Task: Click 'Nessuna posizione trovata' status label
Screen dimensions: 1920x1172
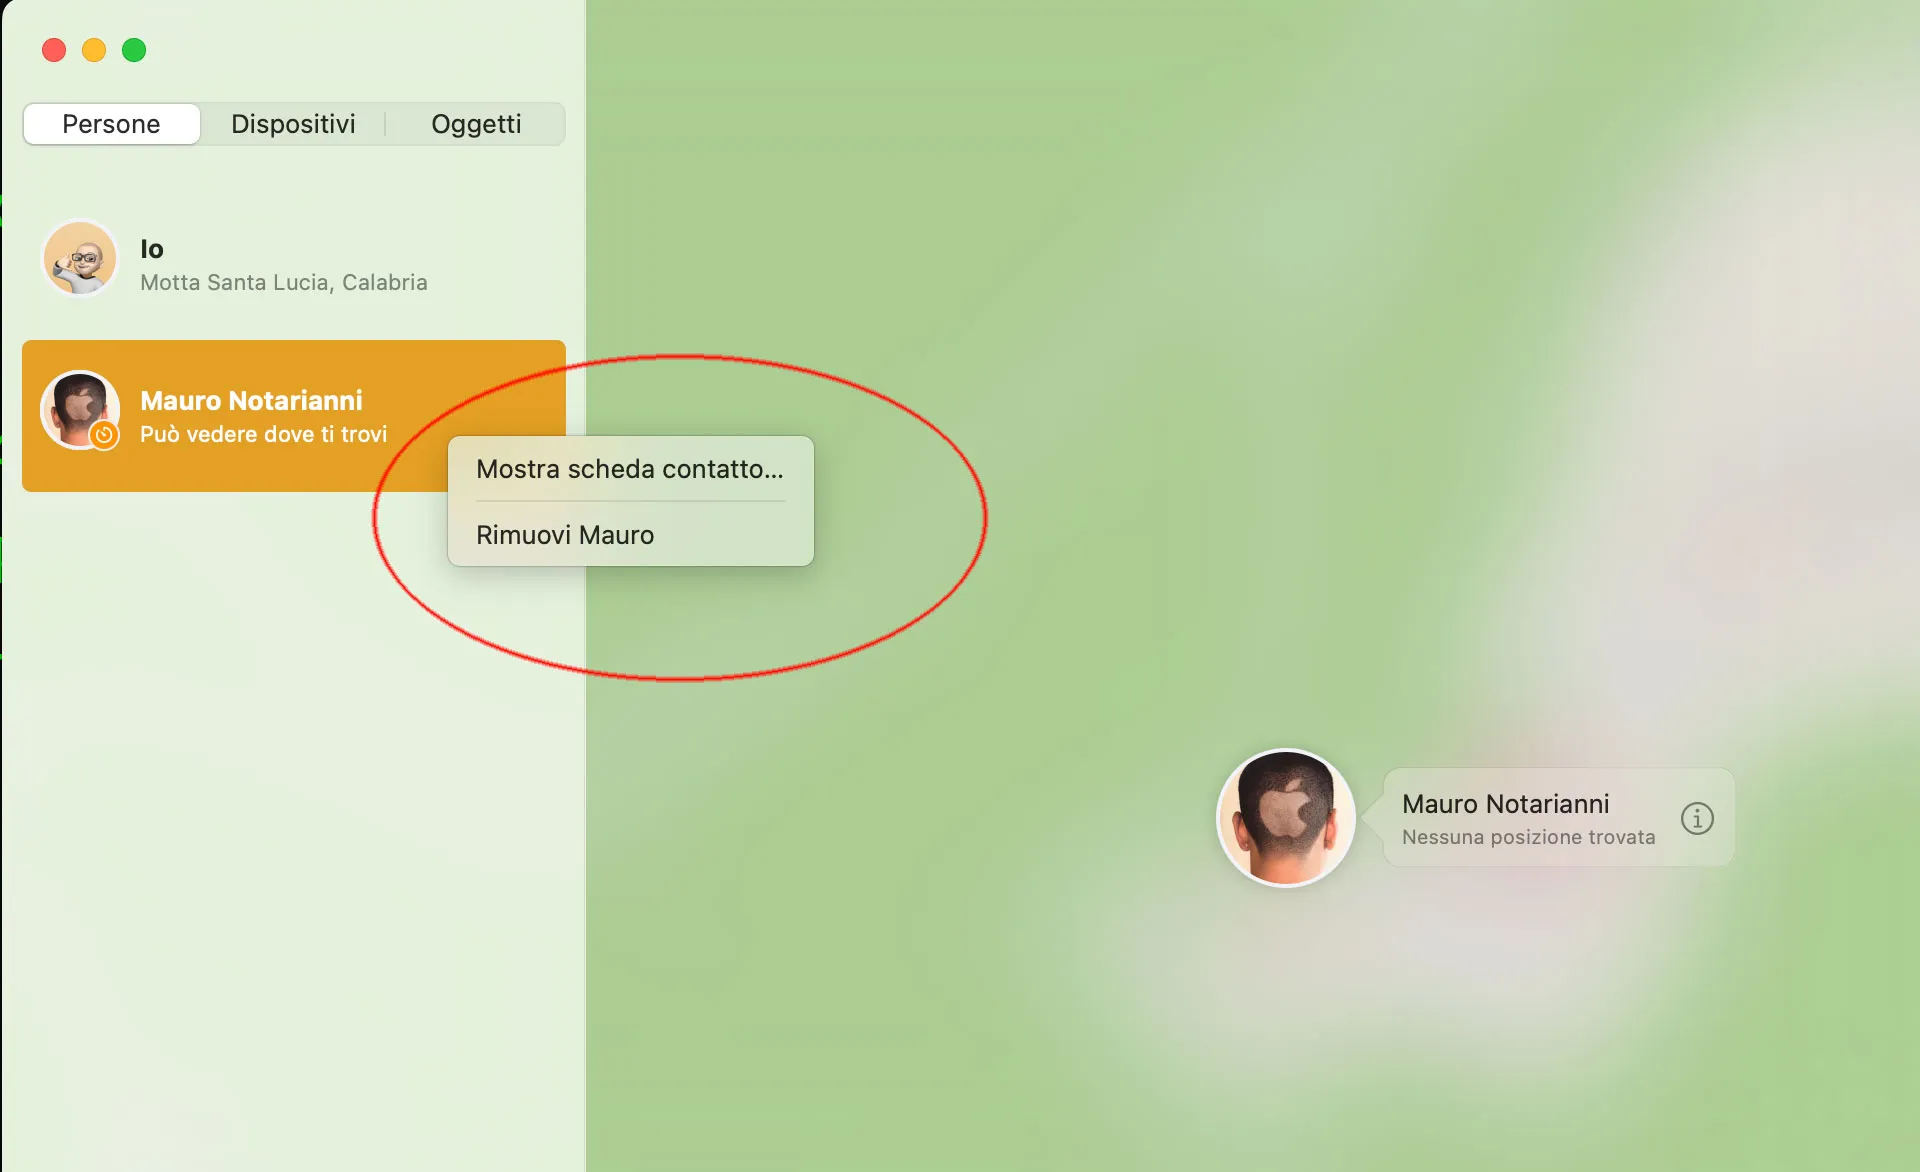Action: click(1528, 837)
